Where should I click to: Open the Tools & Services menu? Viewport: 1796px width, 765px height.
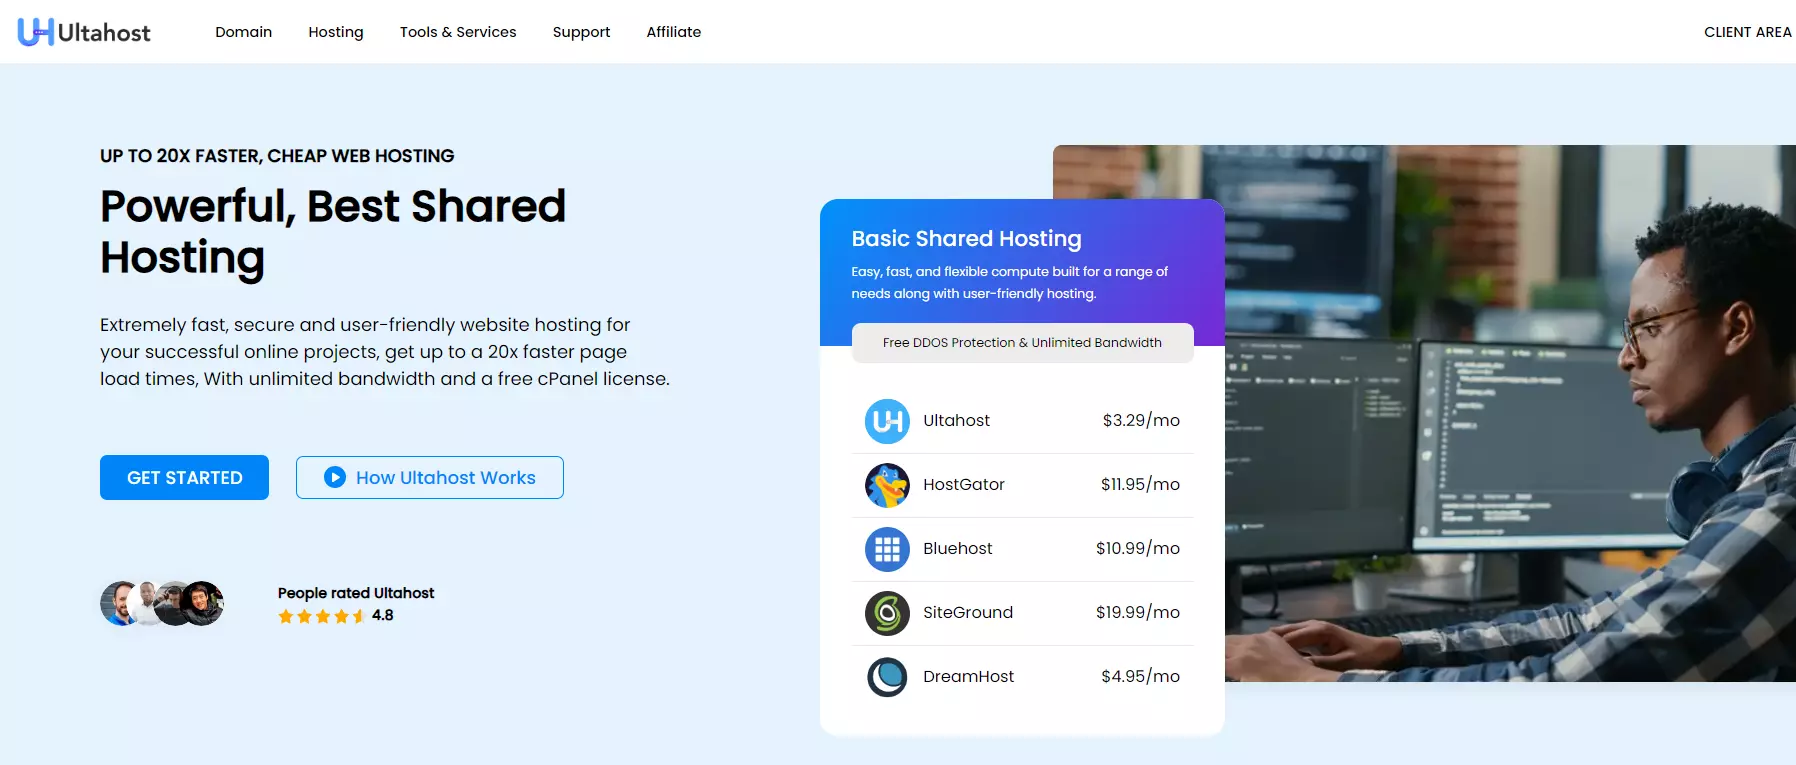tap(458, 32)
